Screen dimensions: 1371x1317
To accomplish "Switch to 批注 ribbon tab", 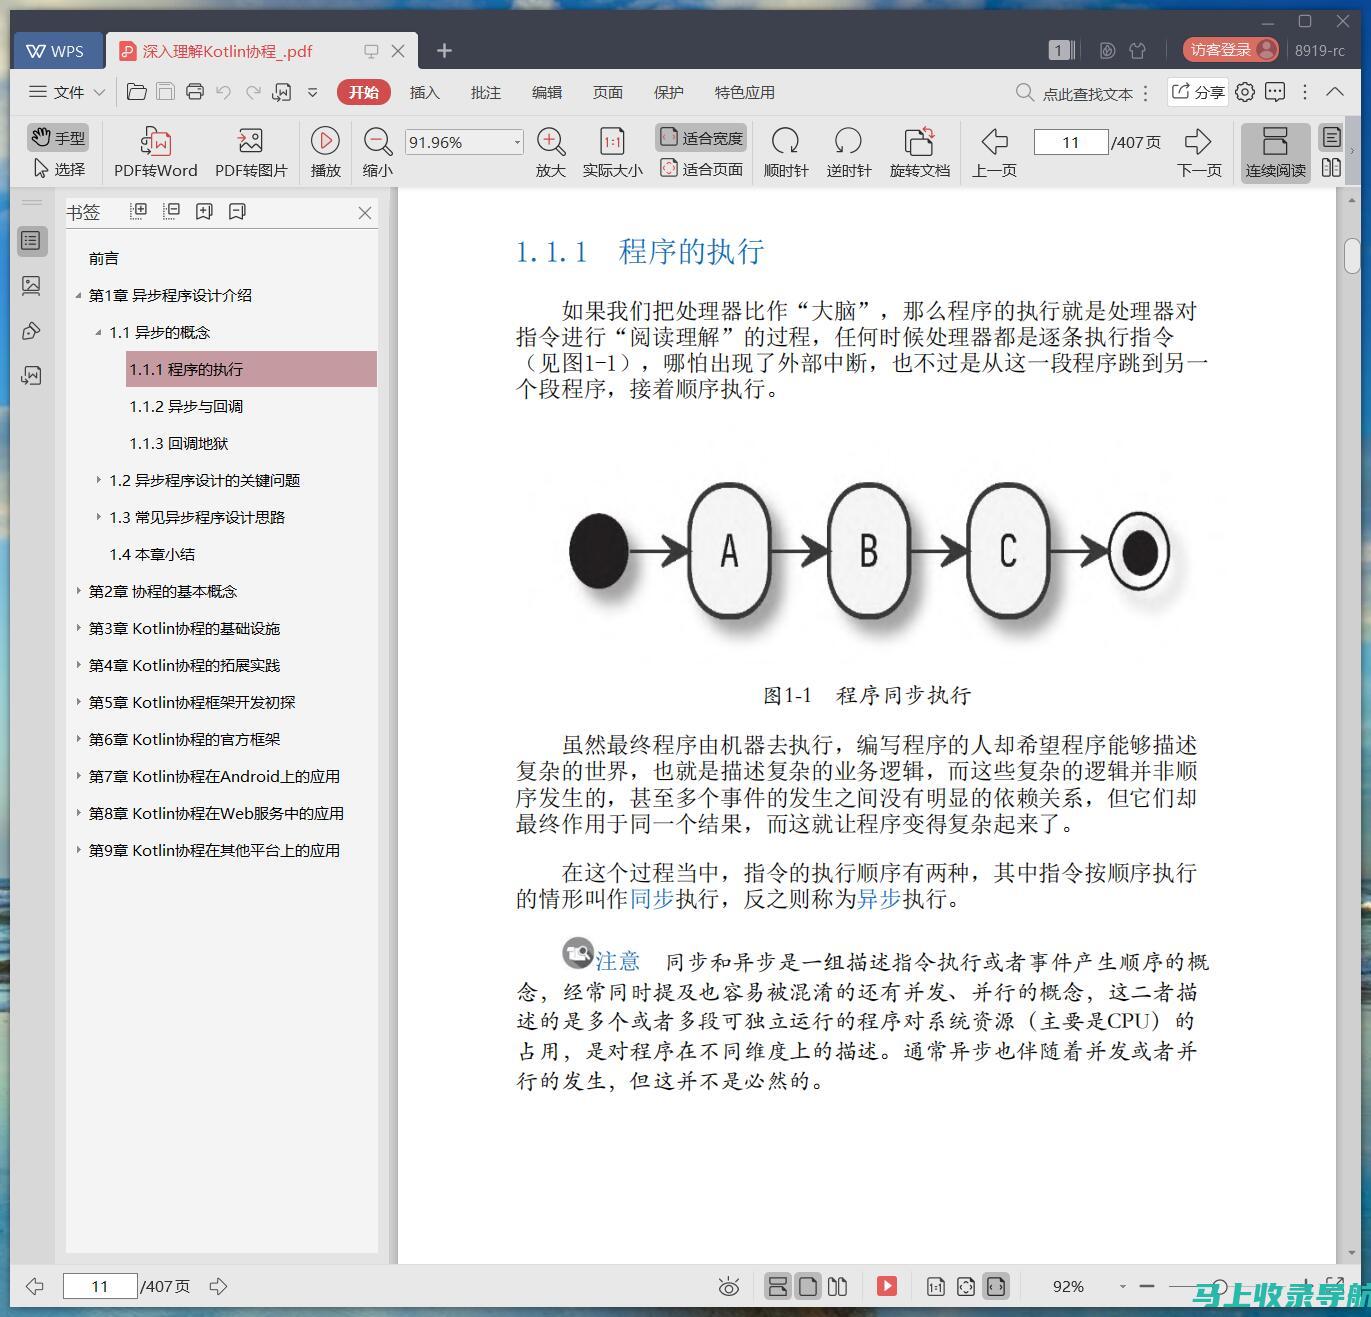I will tap(485, 92).
